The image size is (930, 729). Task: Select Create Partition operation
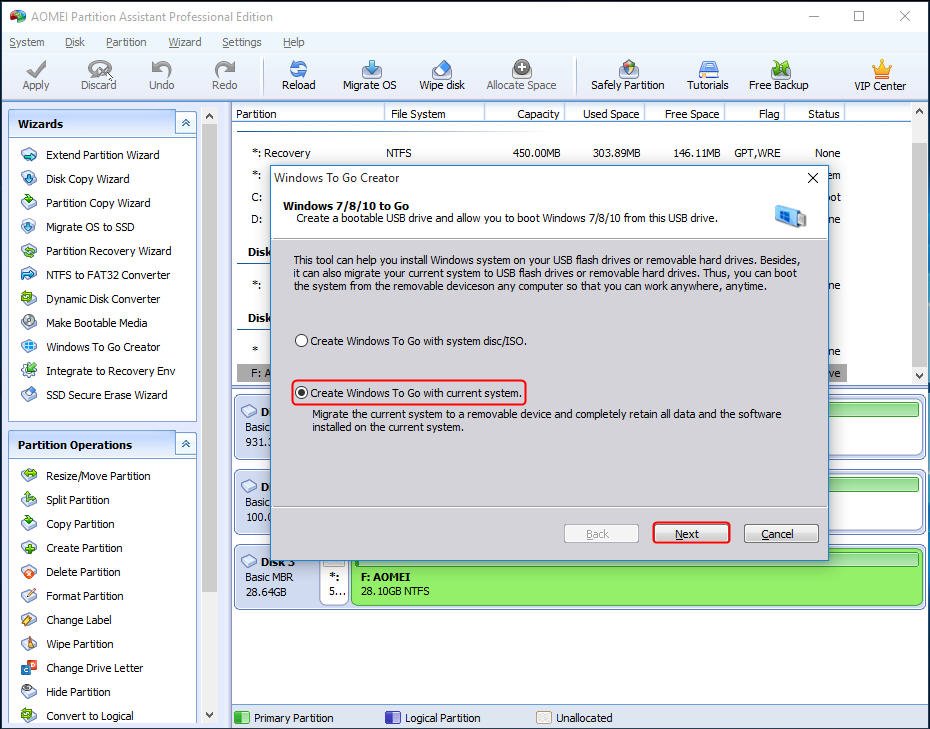click(x=84, y=548)
